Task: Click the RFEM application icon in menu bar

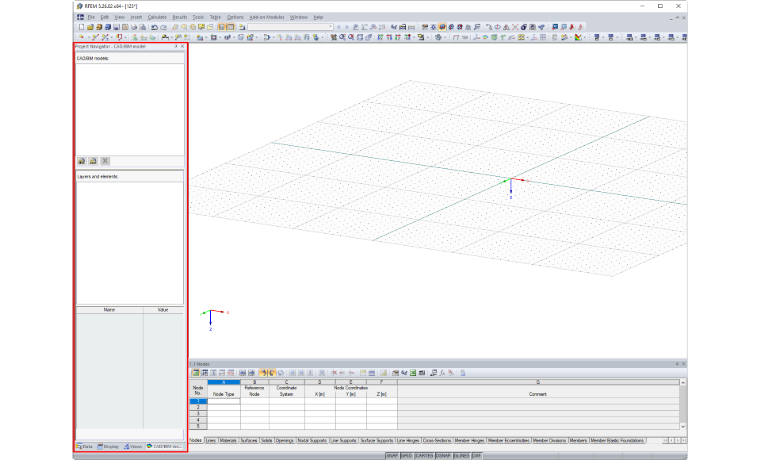Action: tap(80, 17)
